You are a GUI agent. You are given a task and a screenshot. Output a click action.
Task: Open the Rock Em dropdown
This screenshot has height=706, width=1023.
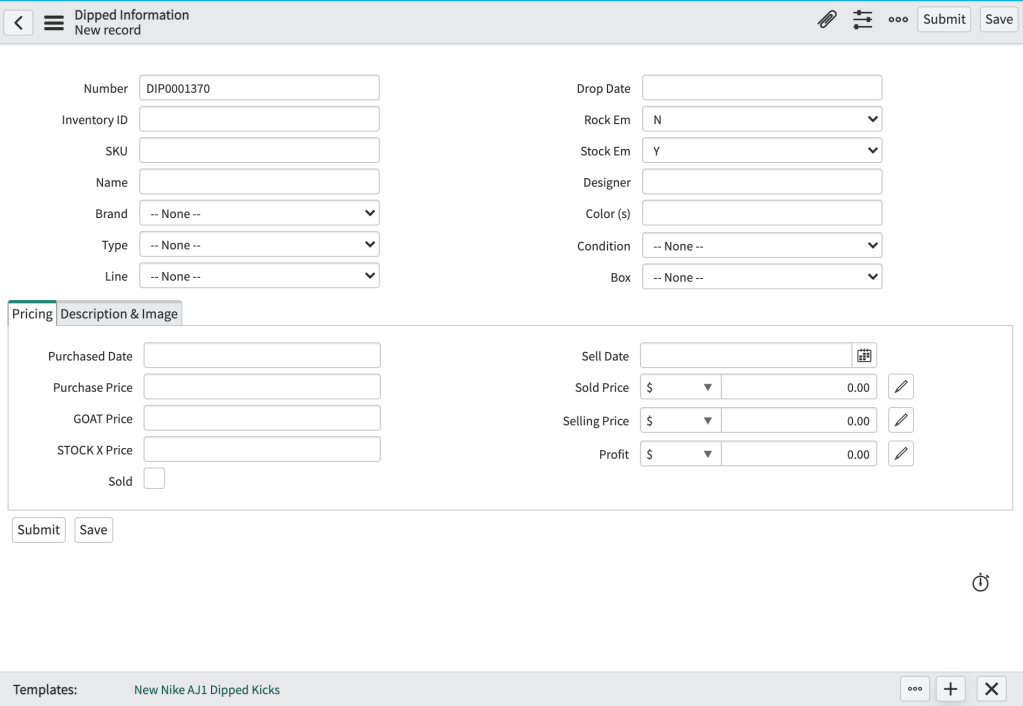click(x=762, y=120)
